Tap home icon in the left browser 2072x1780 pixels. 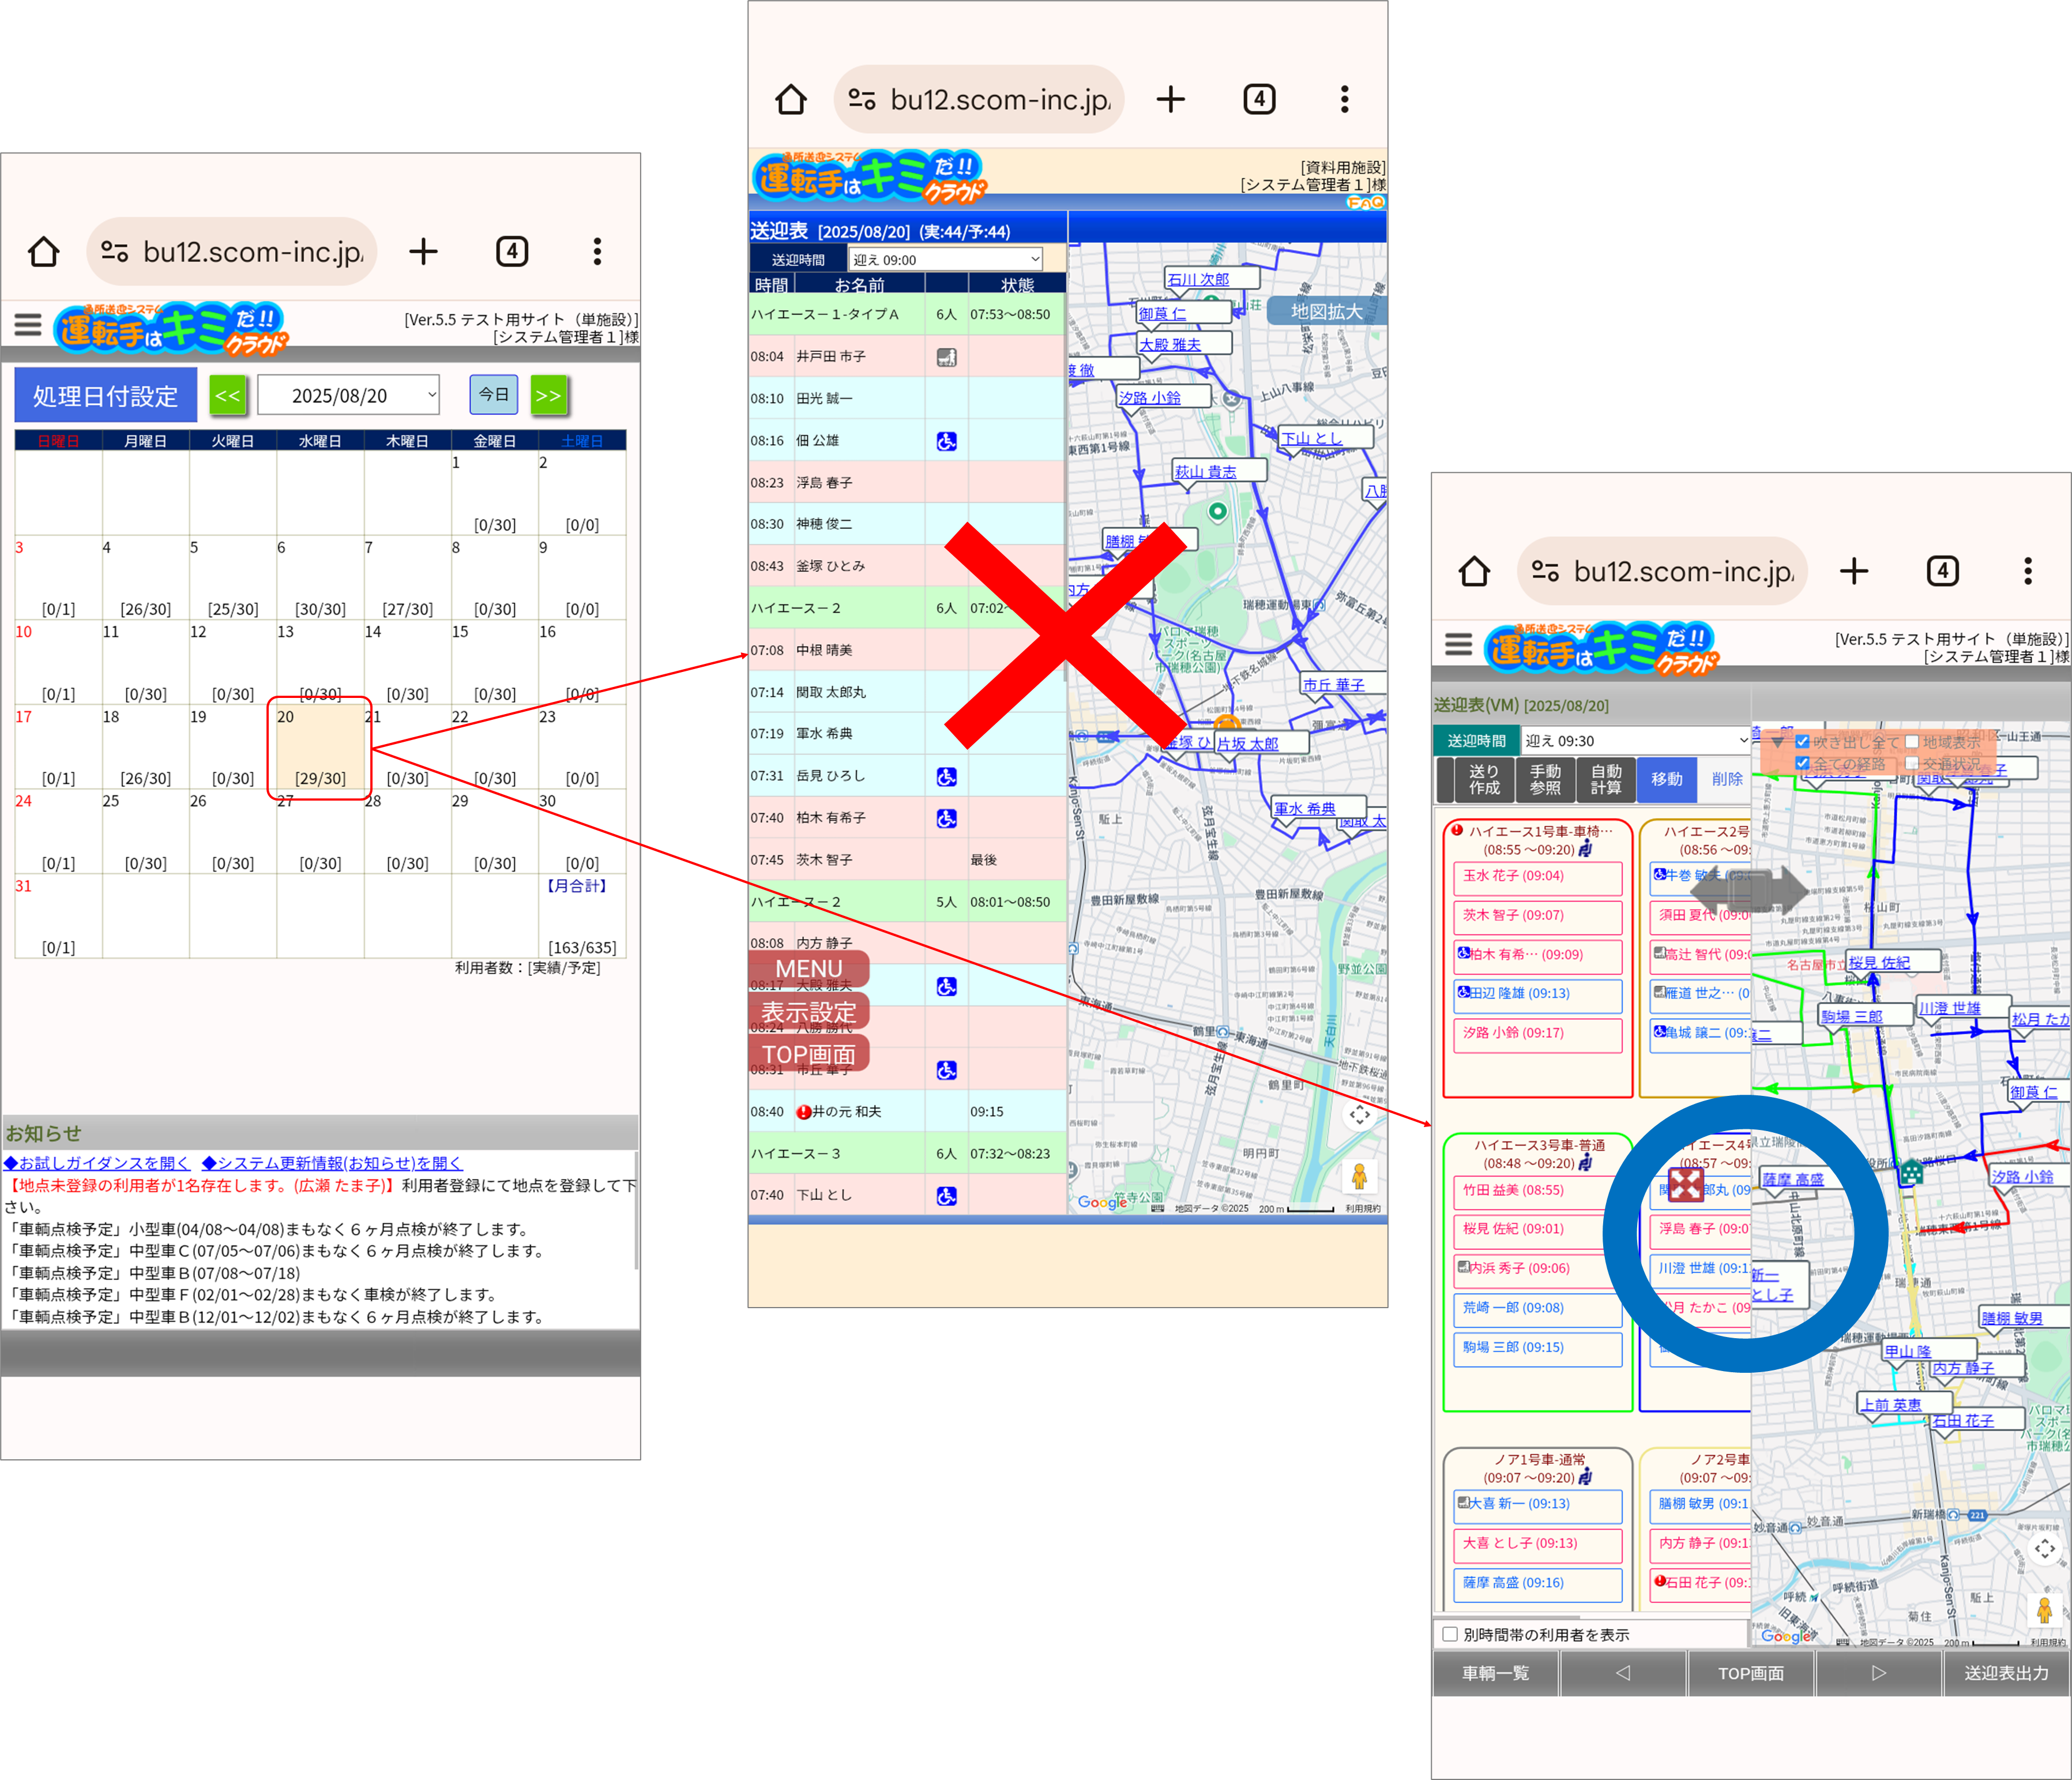(x=44, y=252)
